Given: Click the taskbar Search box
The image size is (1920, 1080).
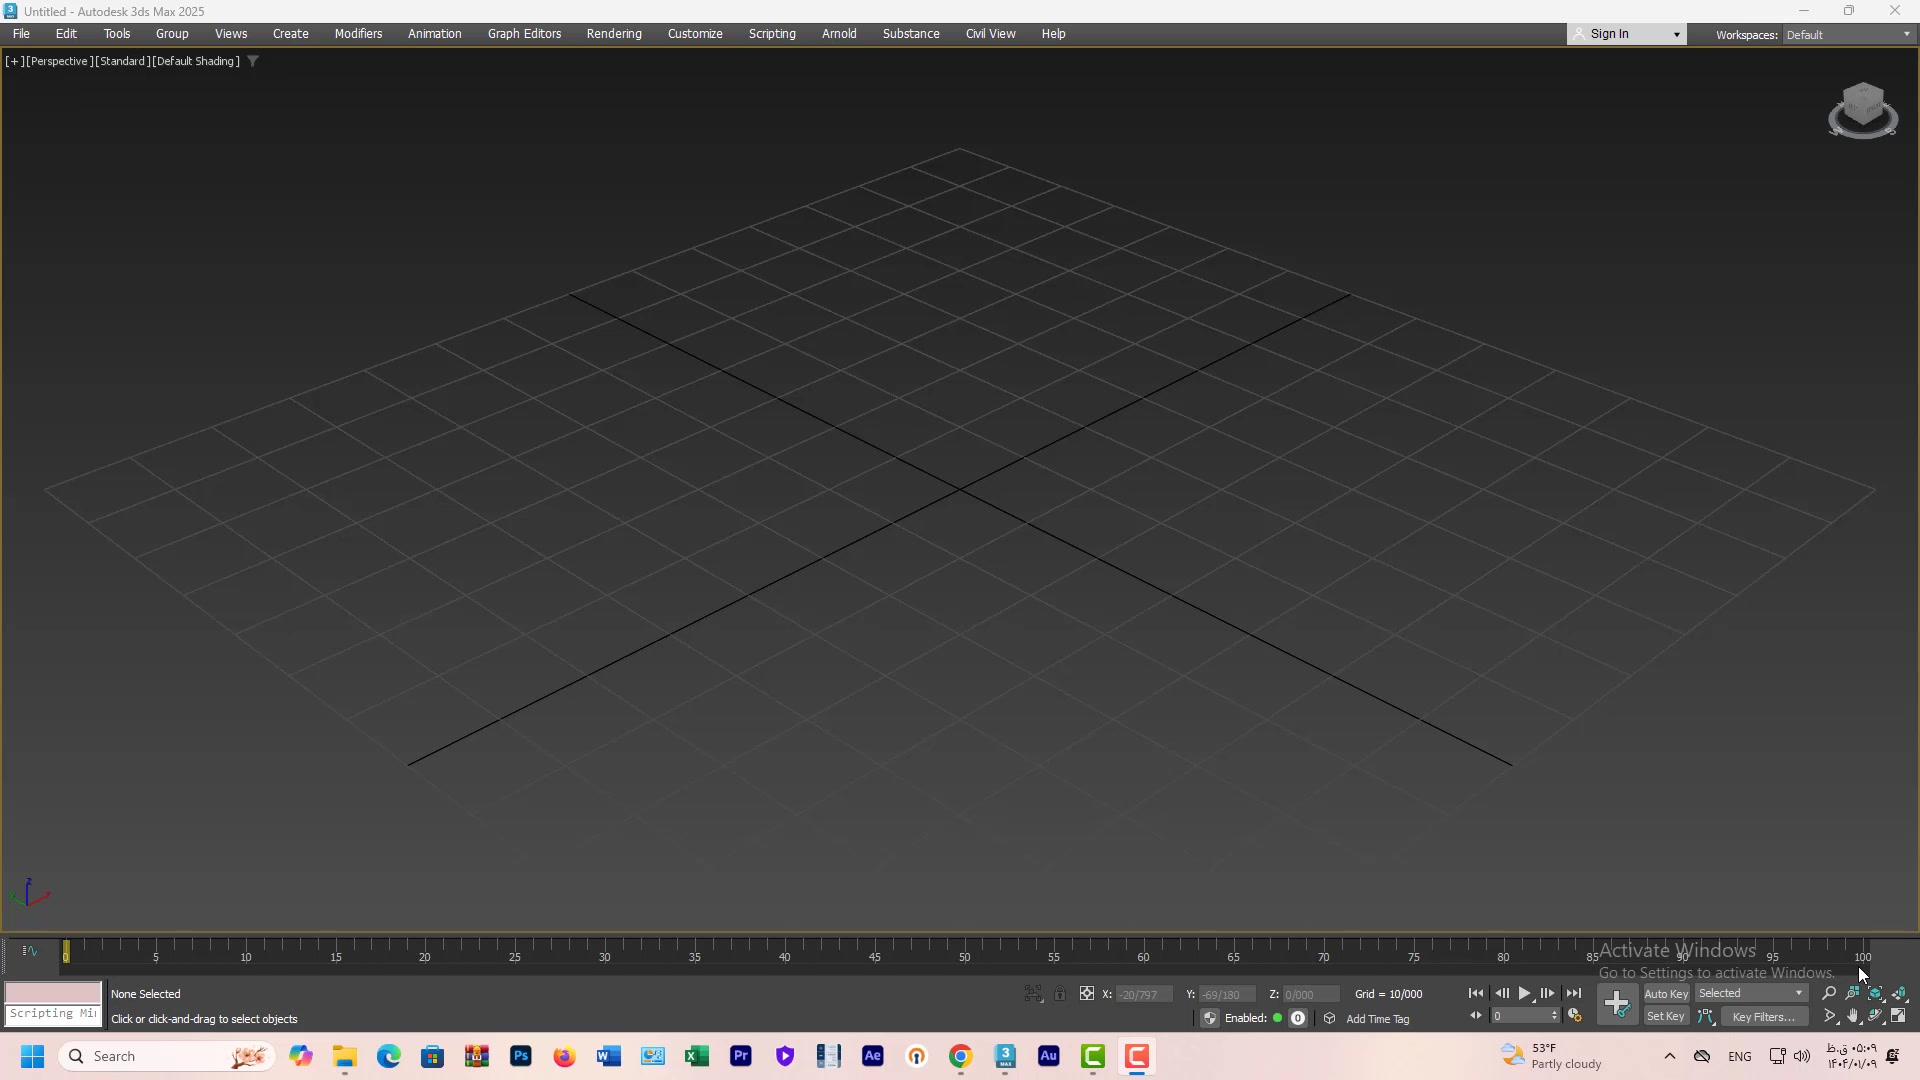Looking at the screenshot, I should tap(167, 1056).
